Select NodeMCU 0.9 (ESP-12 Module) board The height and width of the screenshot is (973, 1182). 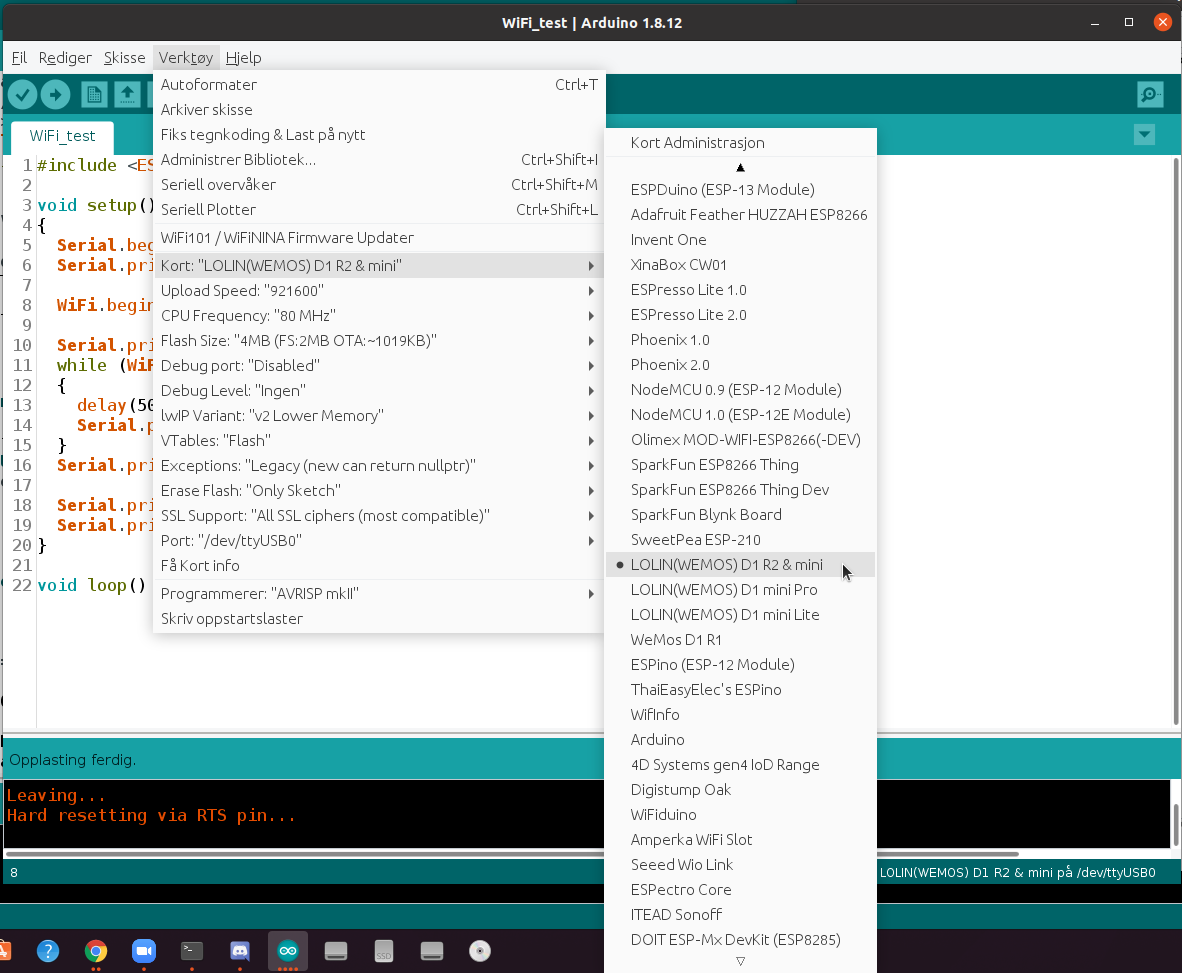[740, 390]
